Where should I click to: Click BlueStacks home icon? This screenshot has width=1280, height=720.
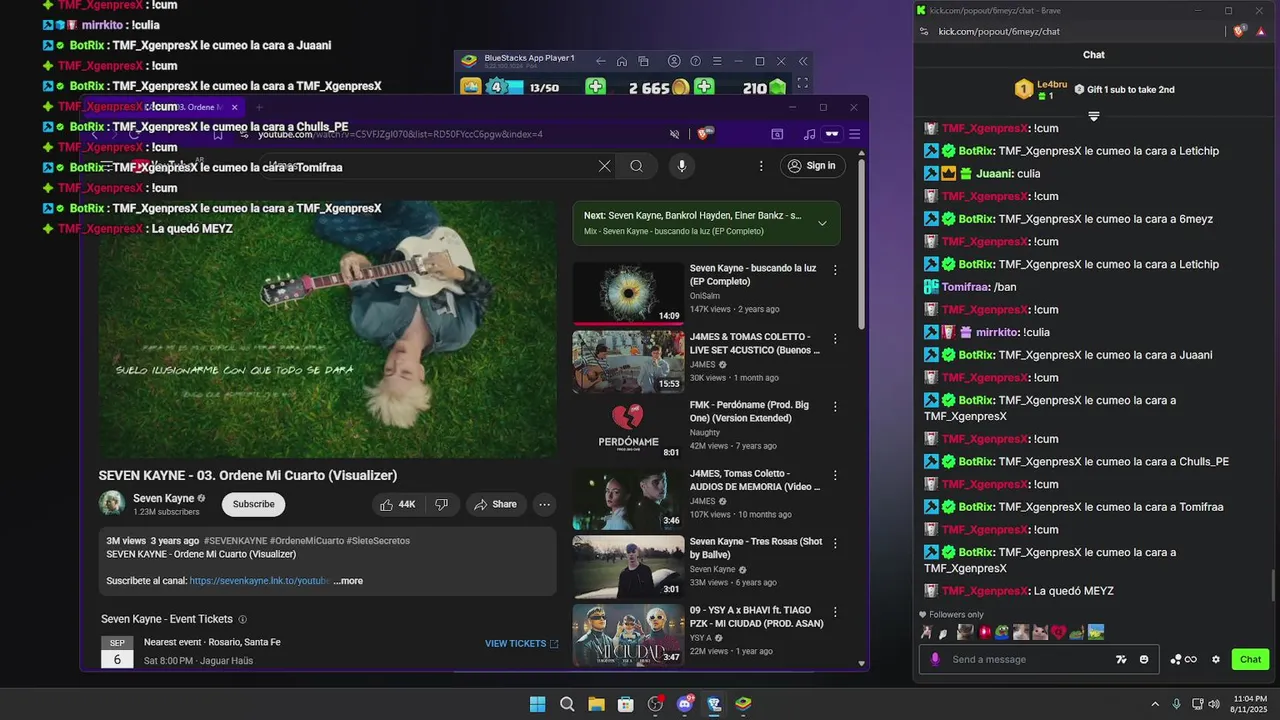(x=622, y=61)
